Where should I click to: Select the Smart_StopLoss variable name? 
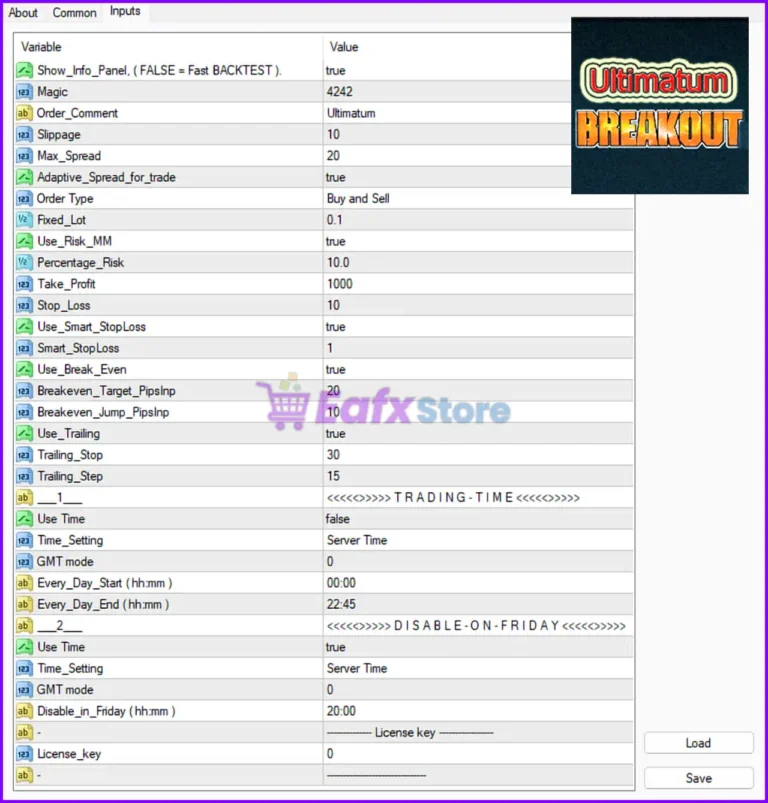click(78, 348)
